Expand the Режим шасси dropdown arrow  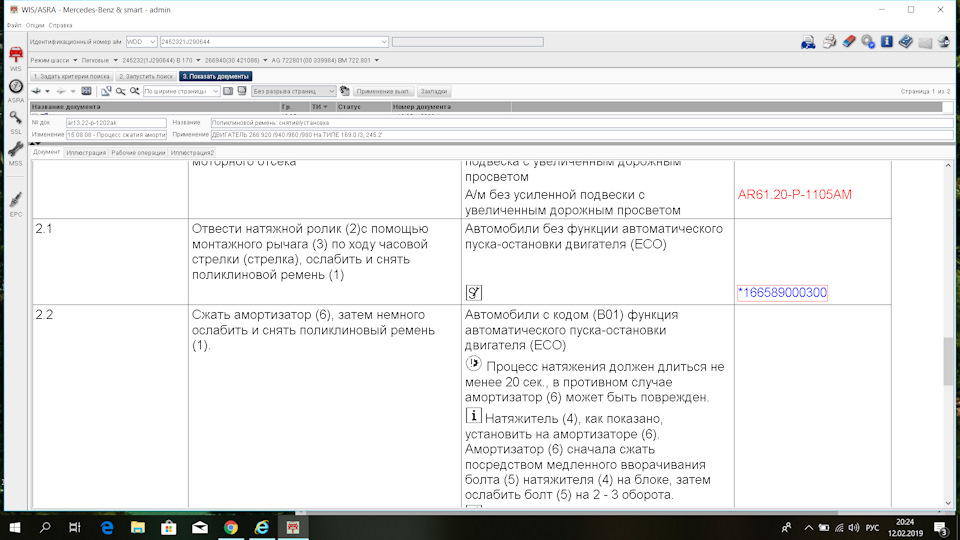tap(75, 61)
